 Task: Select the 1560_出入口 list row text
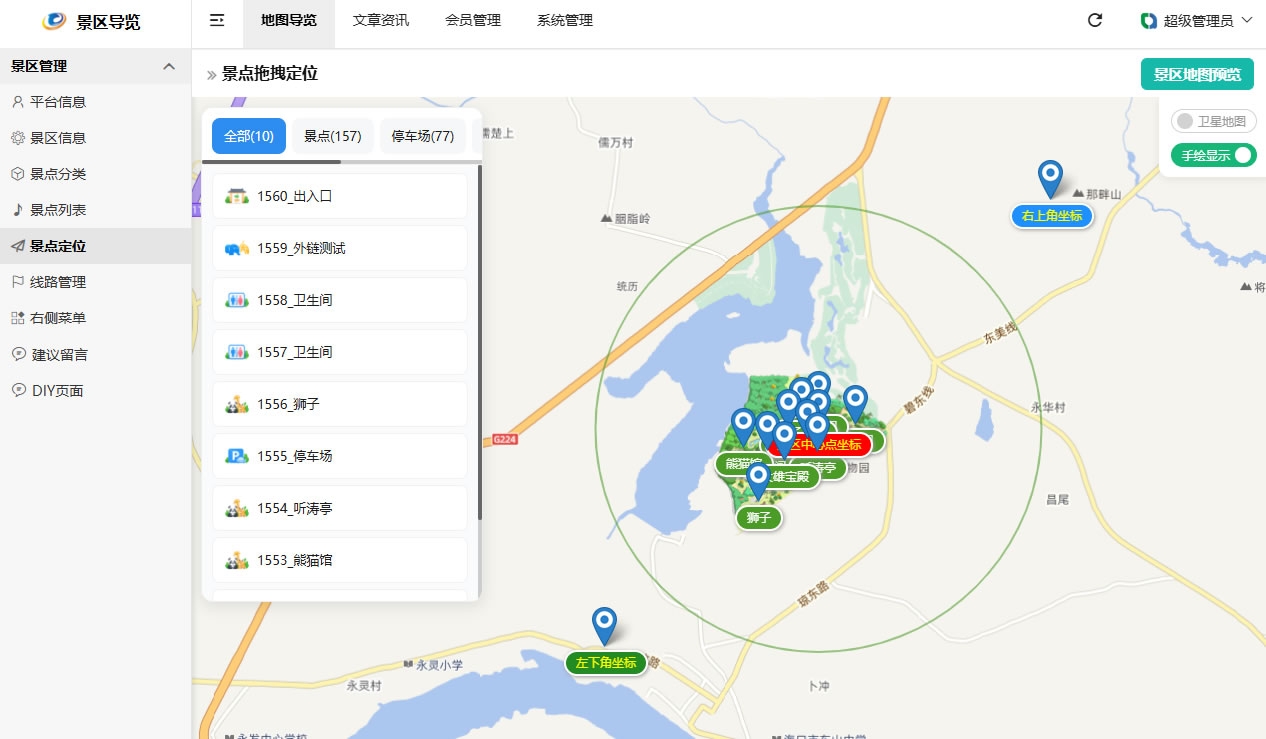[294, 196]
